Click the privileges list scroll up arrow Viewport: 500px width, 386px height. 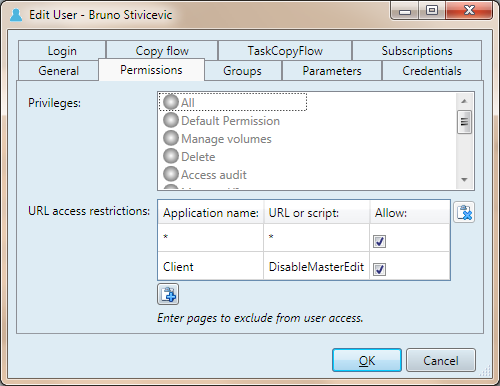point(464,101)
